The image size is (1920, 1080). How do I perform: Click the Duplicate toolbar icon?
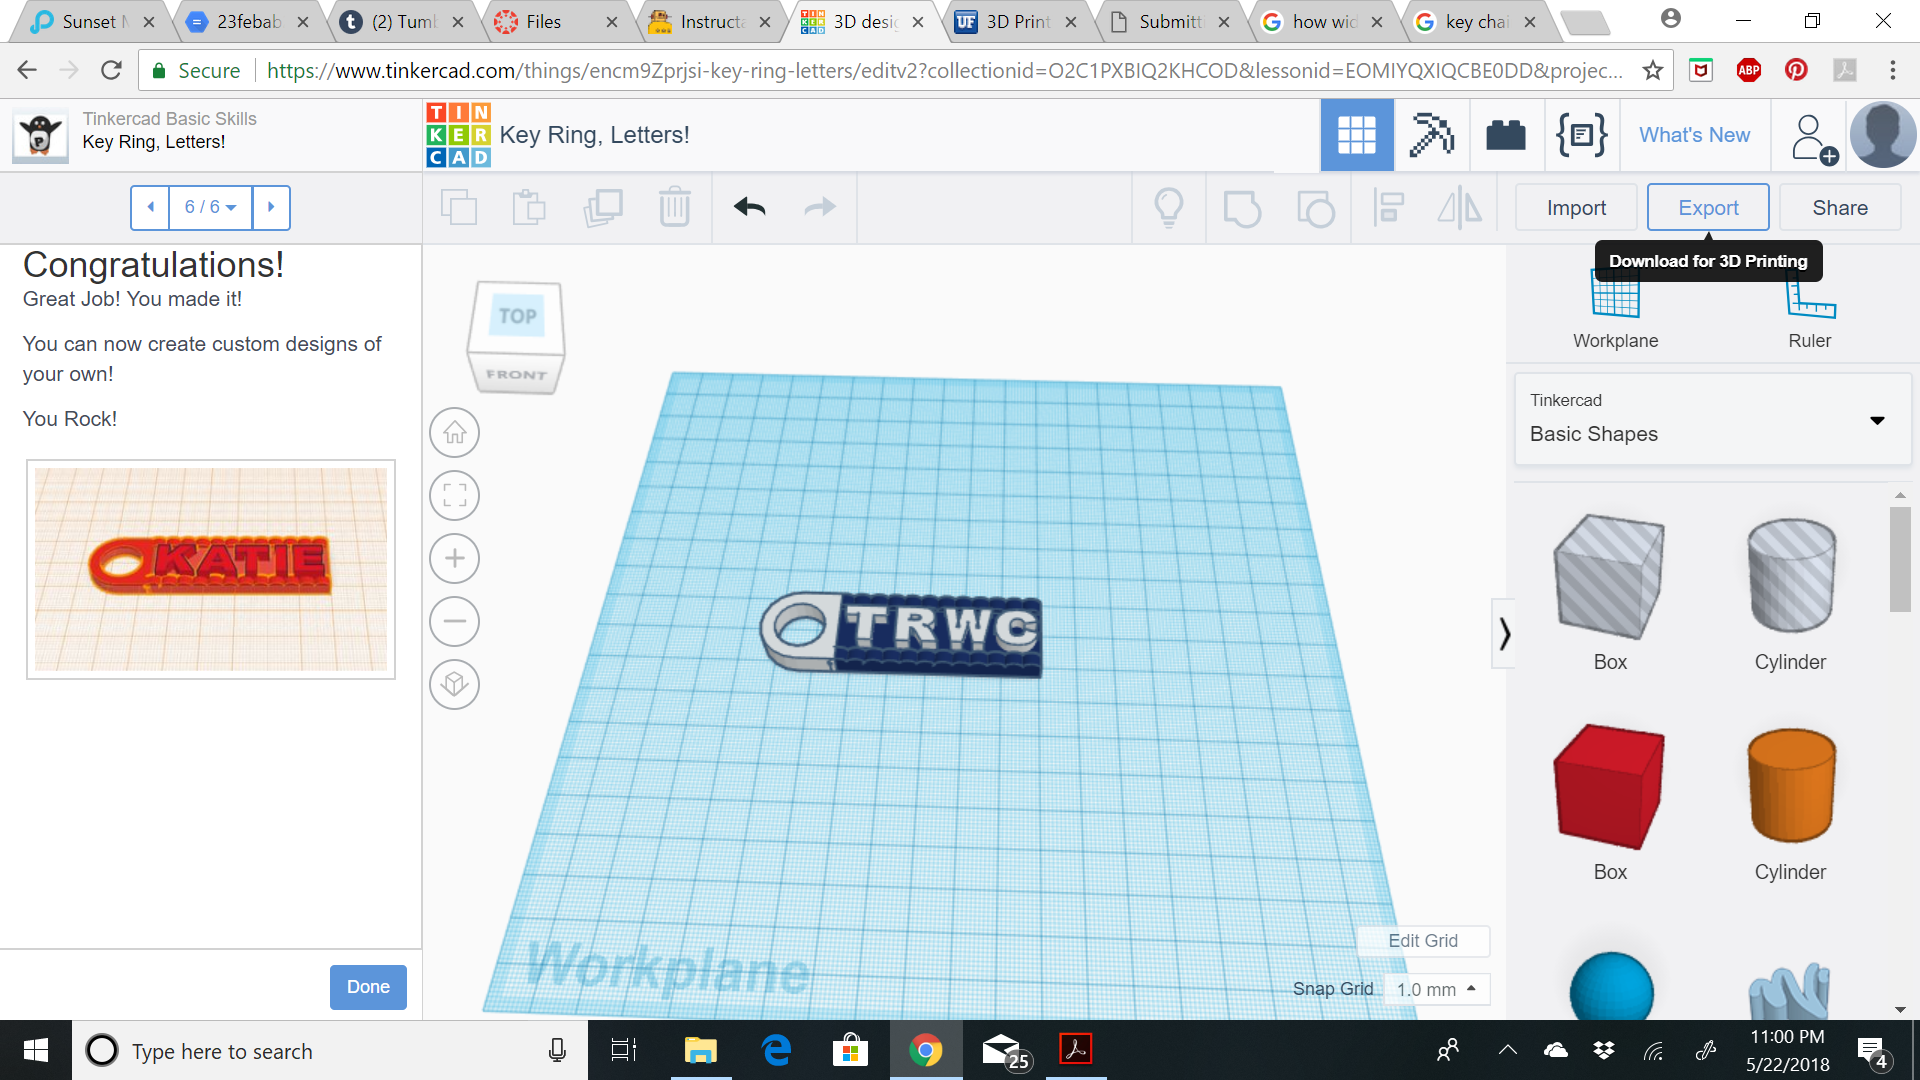click(x=603, y=207)
